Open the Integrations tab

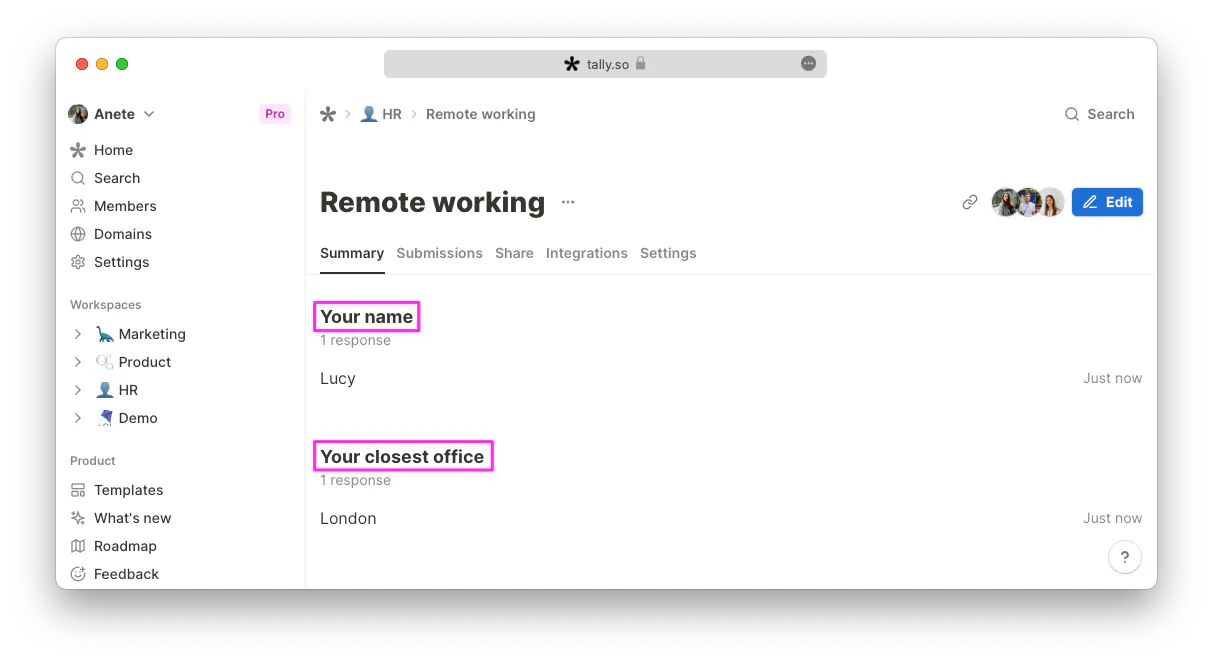click(x=587, y=254)
